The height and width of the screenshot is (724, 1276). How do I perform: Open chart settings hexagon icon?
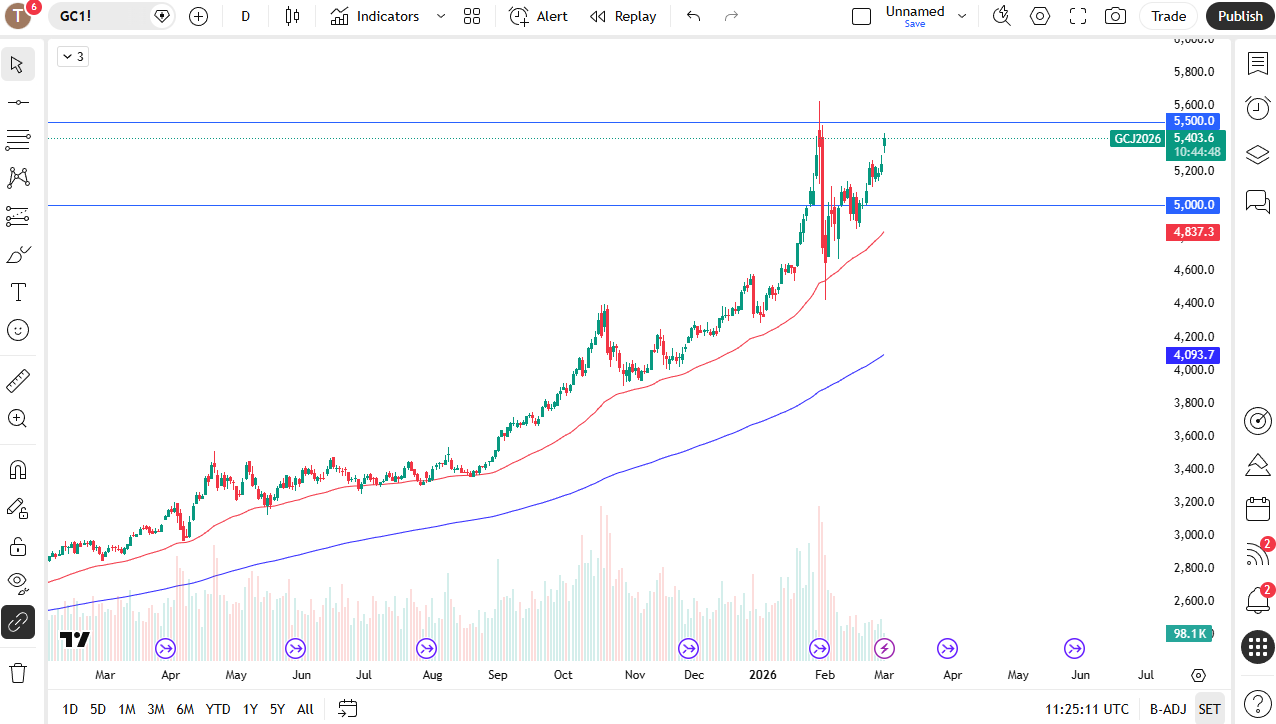1040,16
